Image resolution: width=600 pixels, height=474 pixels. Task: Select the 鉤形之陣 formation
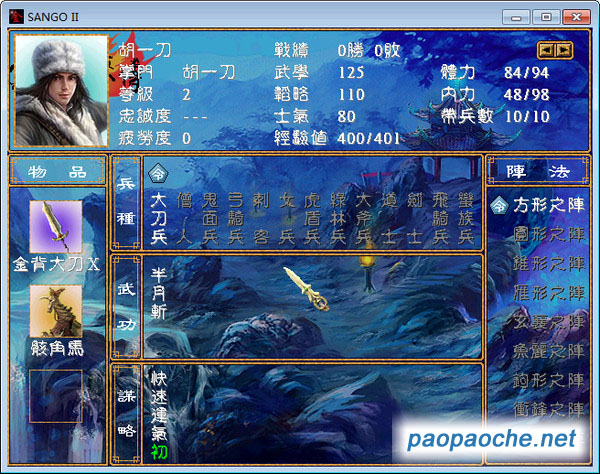(x=549, y=380)
